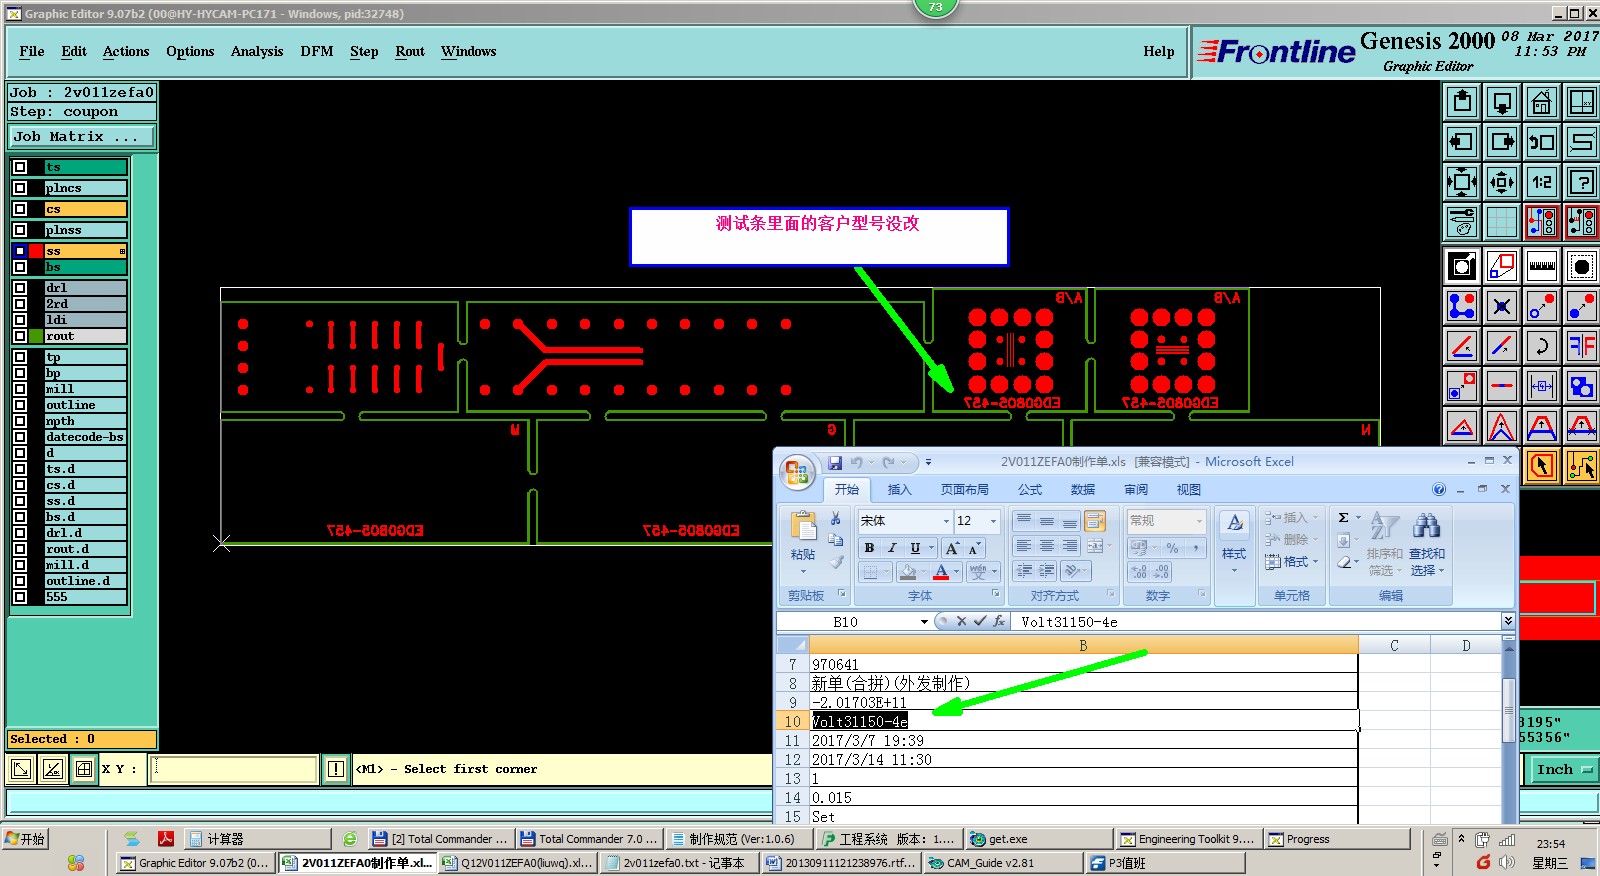Click the Excel Office button
This screenshot has width=1600, height=876.
(x=798, y=473)
